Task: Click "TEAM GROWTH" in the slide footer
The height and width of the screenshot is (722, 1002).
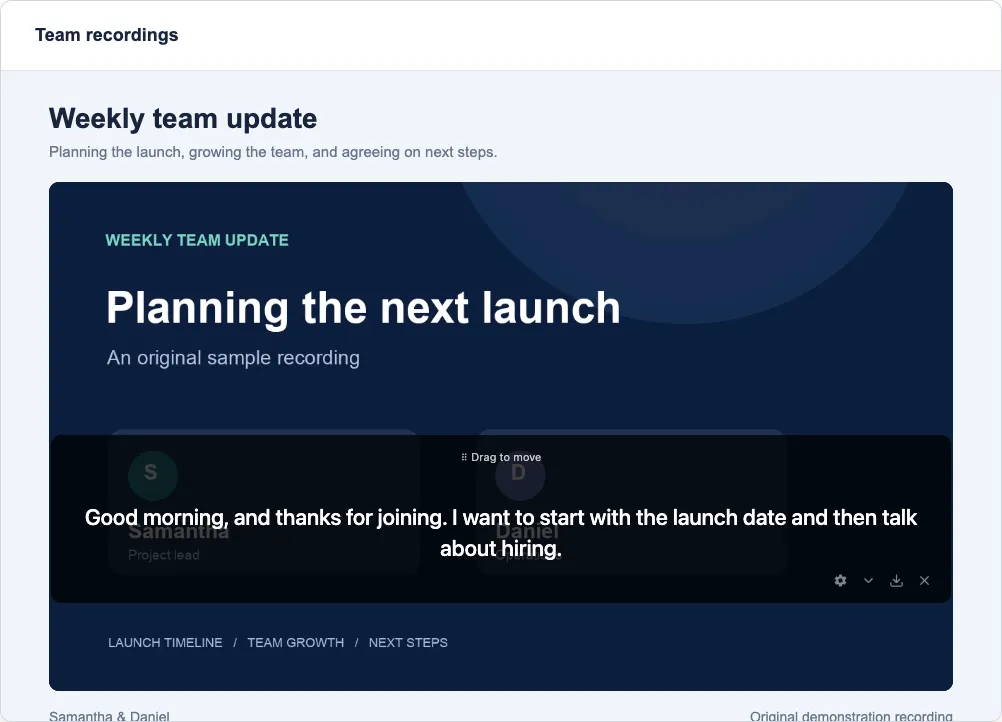Action: (295, 643)
